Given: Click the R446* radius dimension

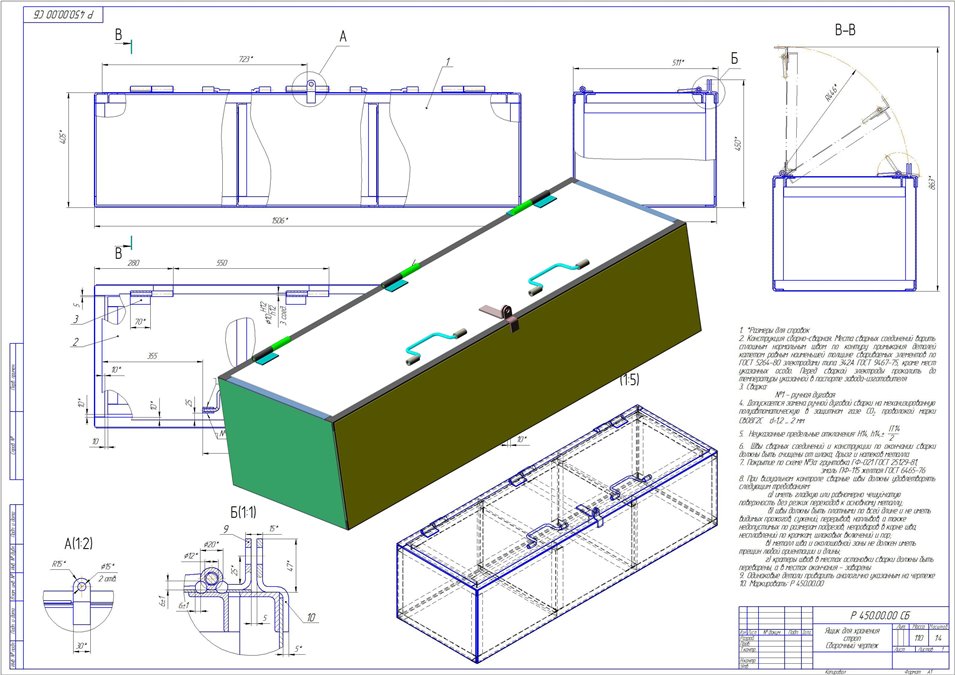Looking at the screenshot, I should [834, 91].
